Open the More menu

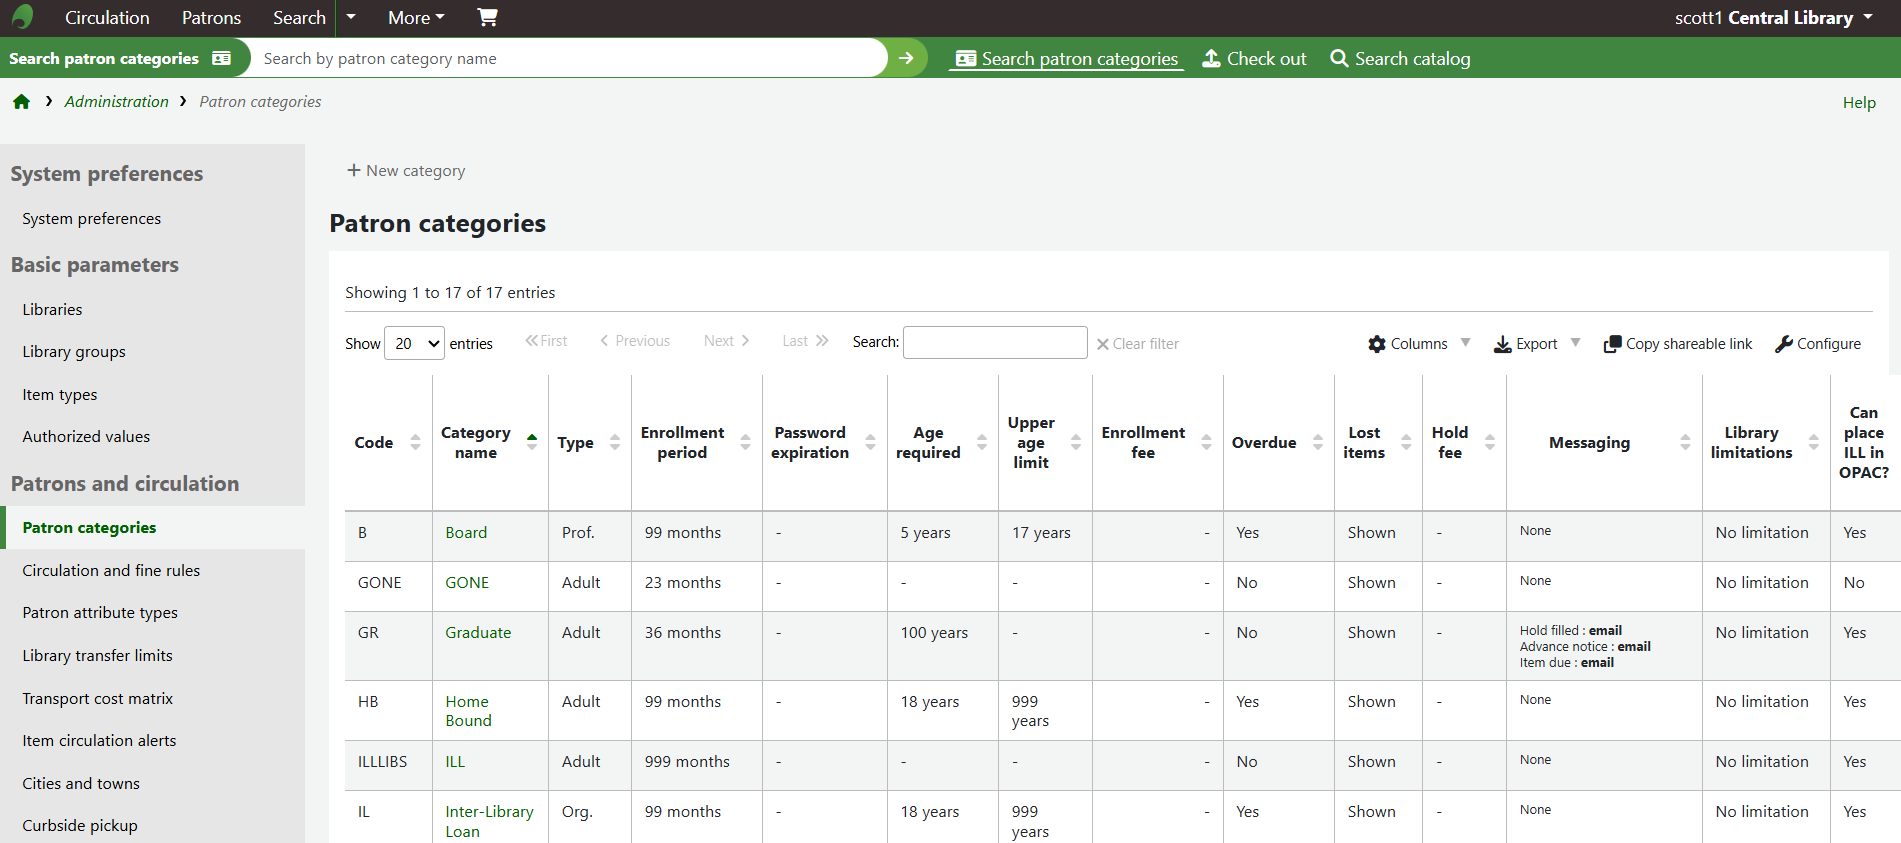click(416, 18)
